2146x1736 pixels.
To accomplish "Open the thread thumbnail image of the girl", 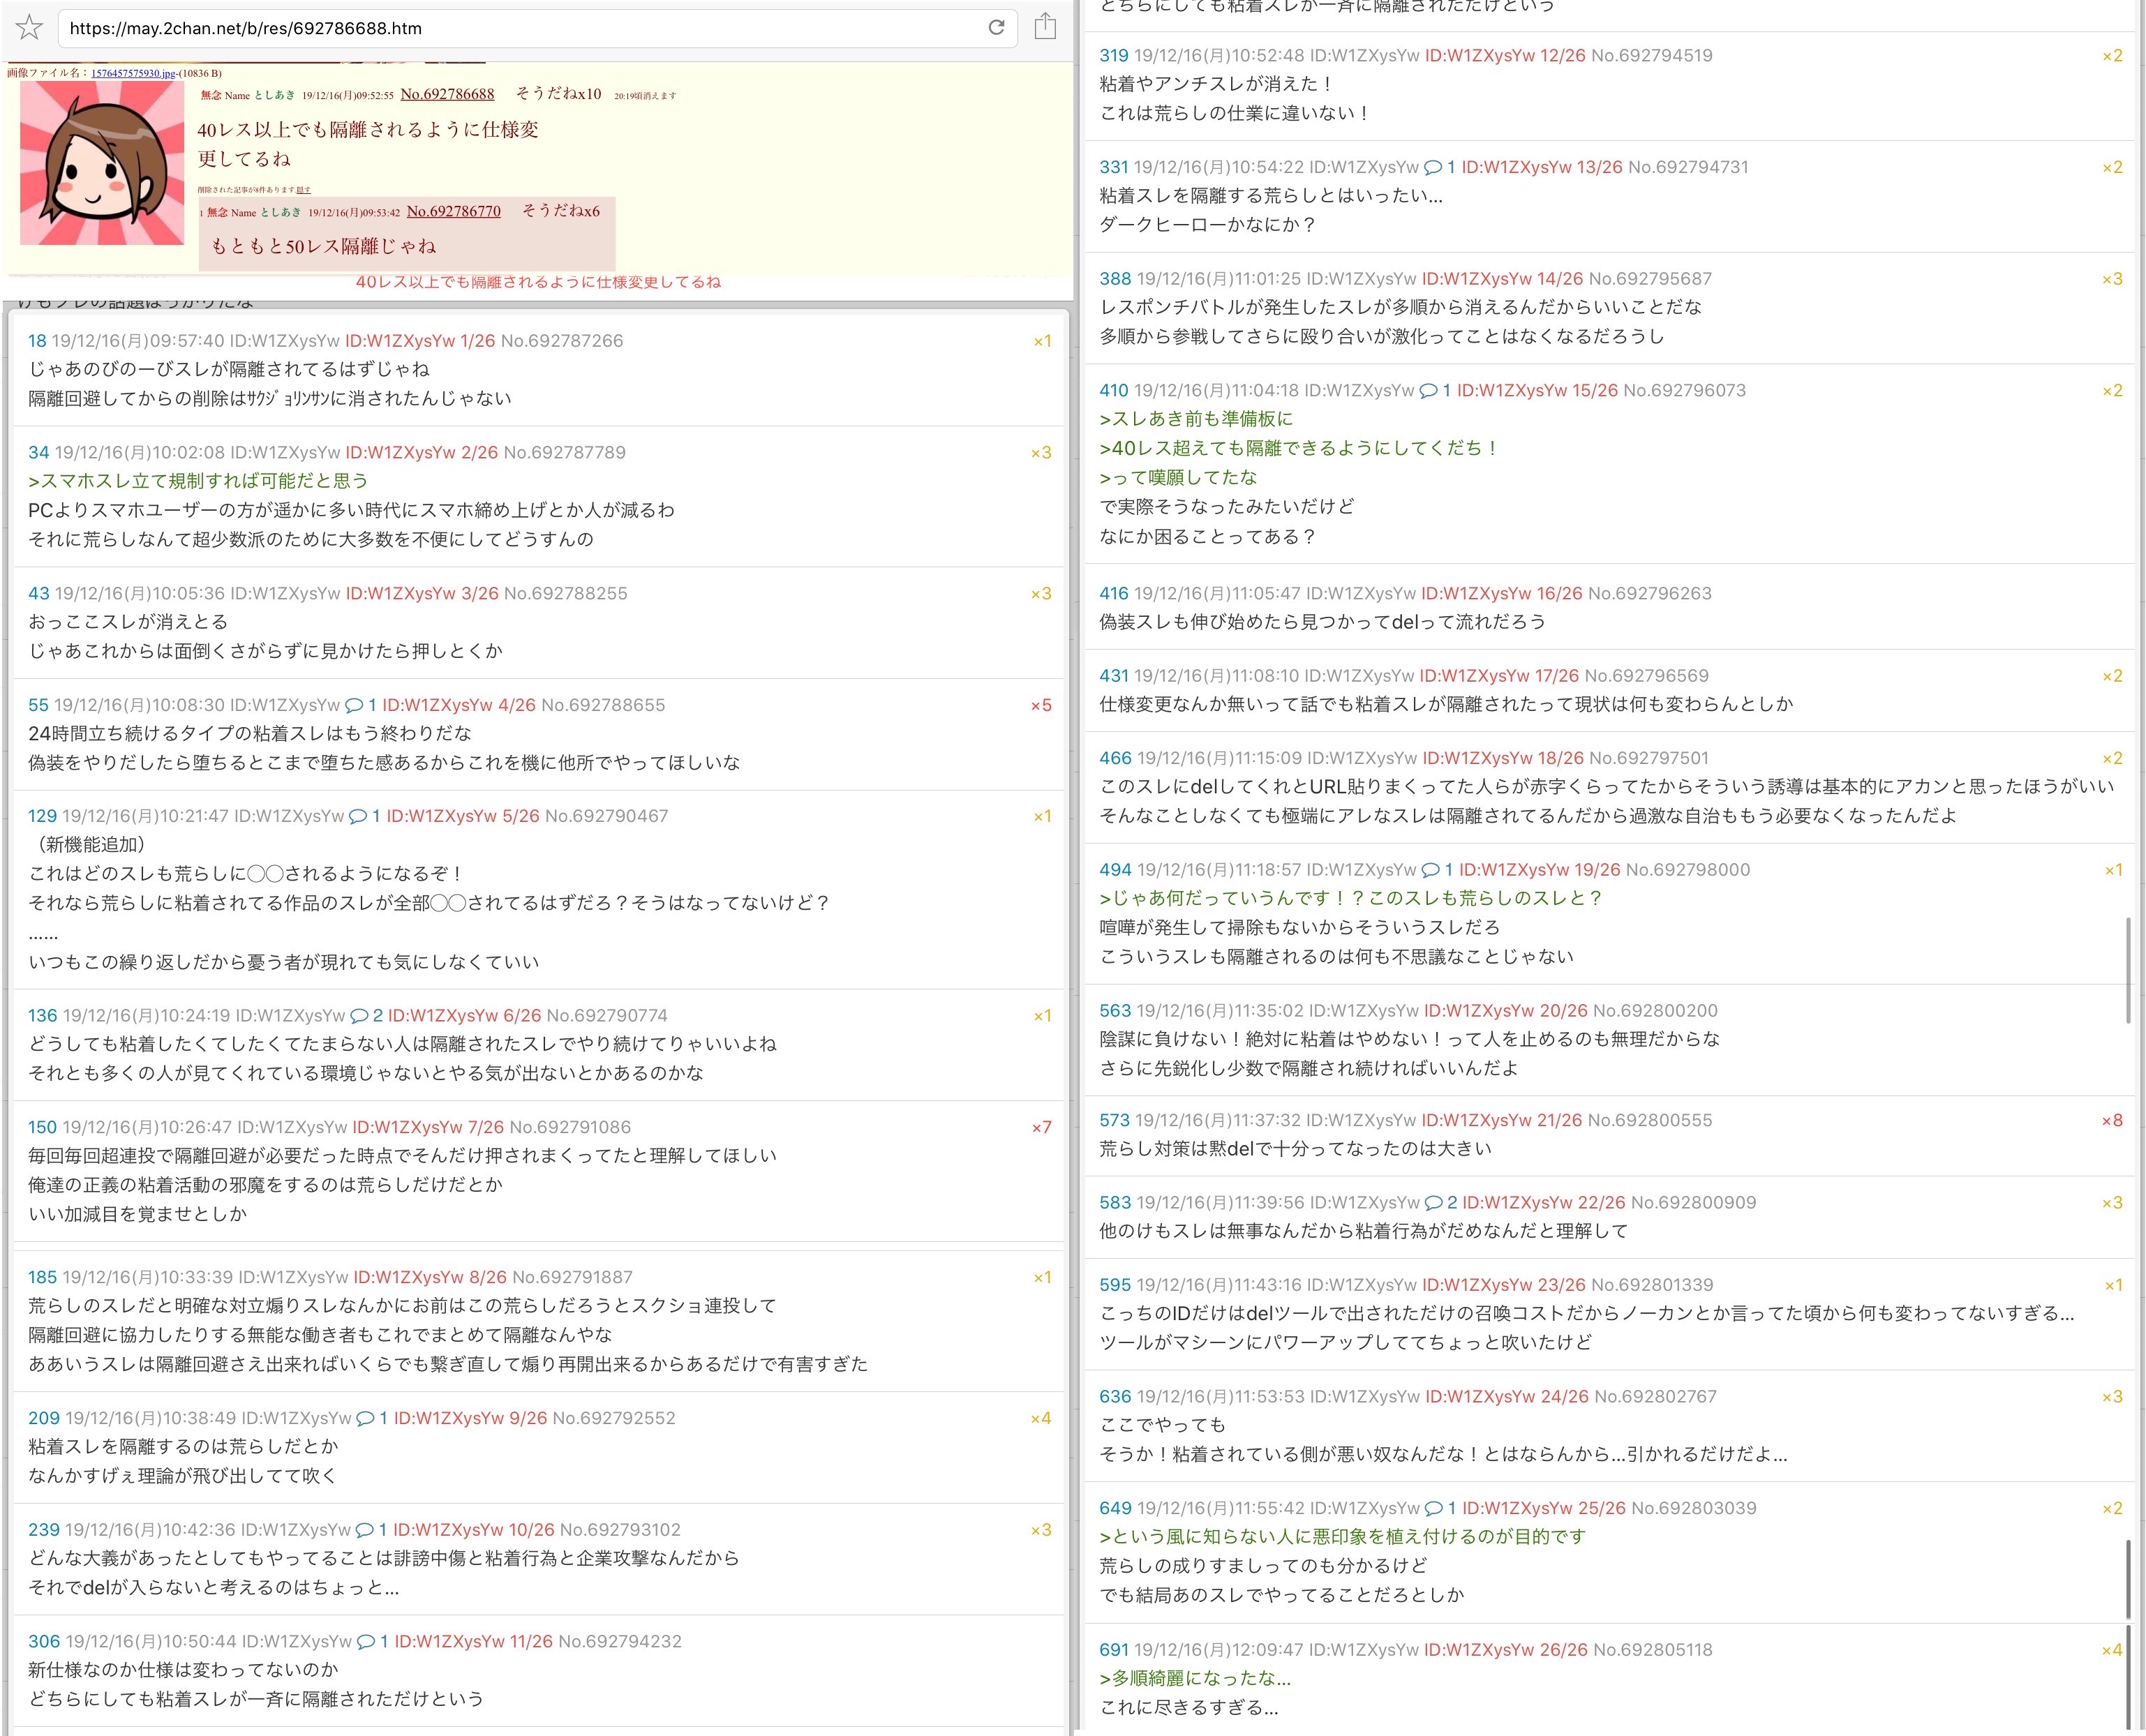I will point(102,163).
